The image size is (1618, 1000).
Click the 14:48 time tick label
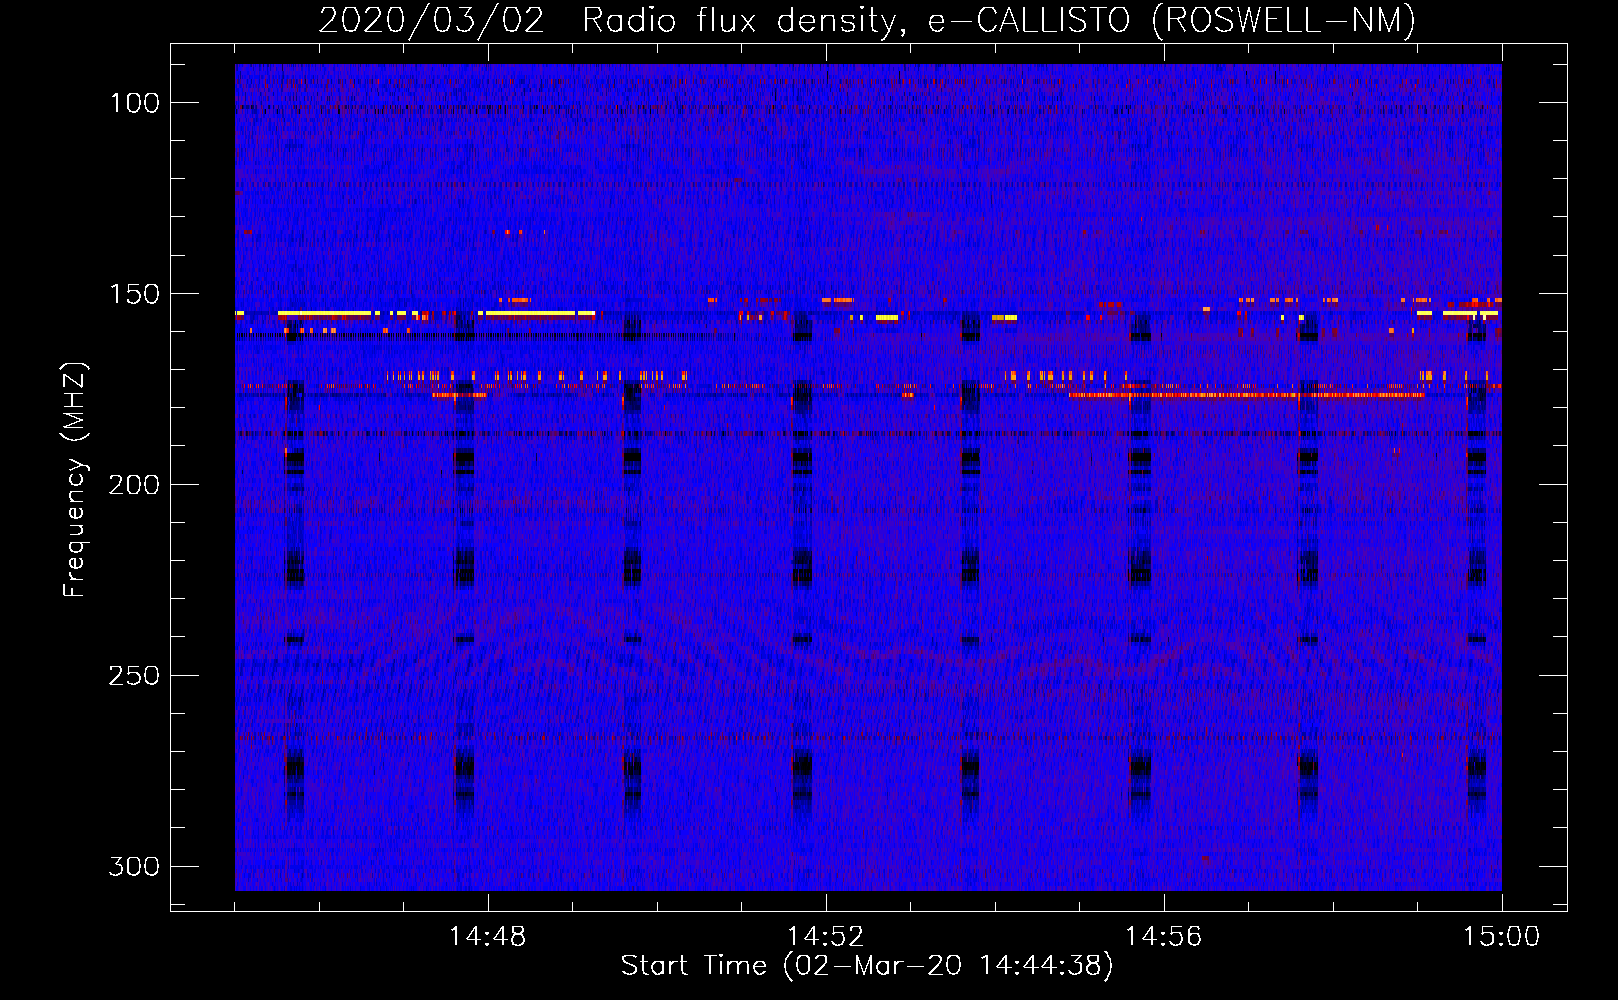click(x=488, y=937)
